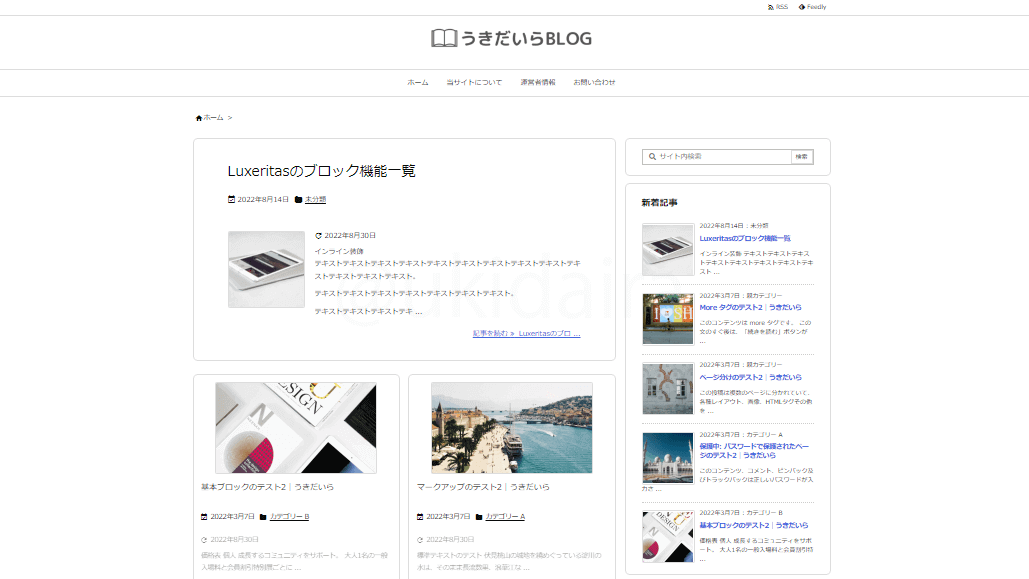Click the design thumbnail beside 基本ブロックのテスト2 in 新着記事

coord(668,537)
